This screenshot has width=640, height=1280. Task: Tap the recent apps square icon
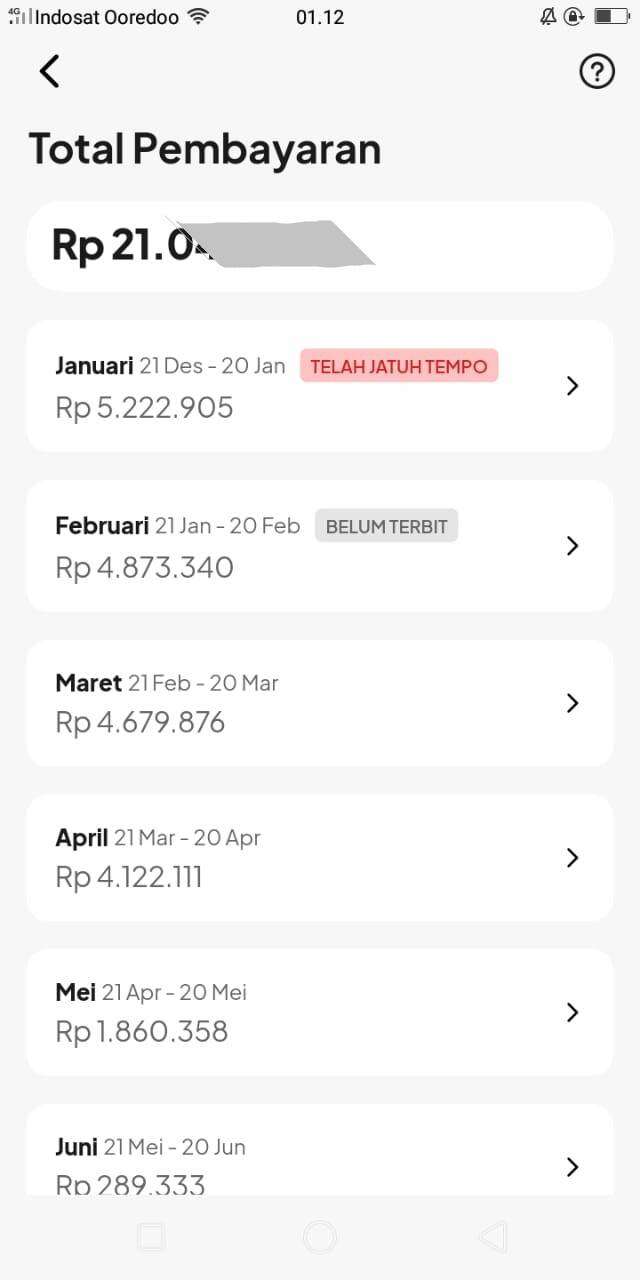150,1237
